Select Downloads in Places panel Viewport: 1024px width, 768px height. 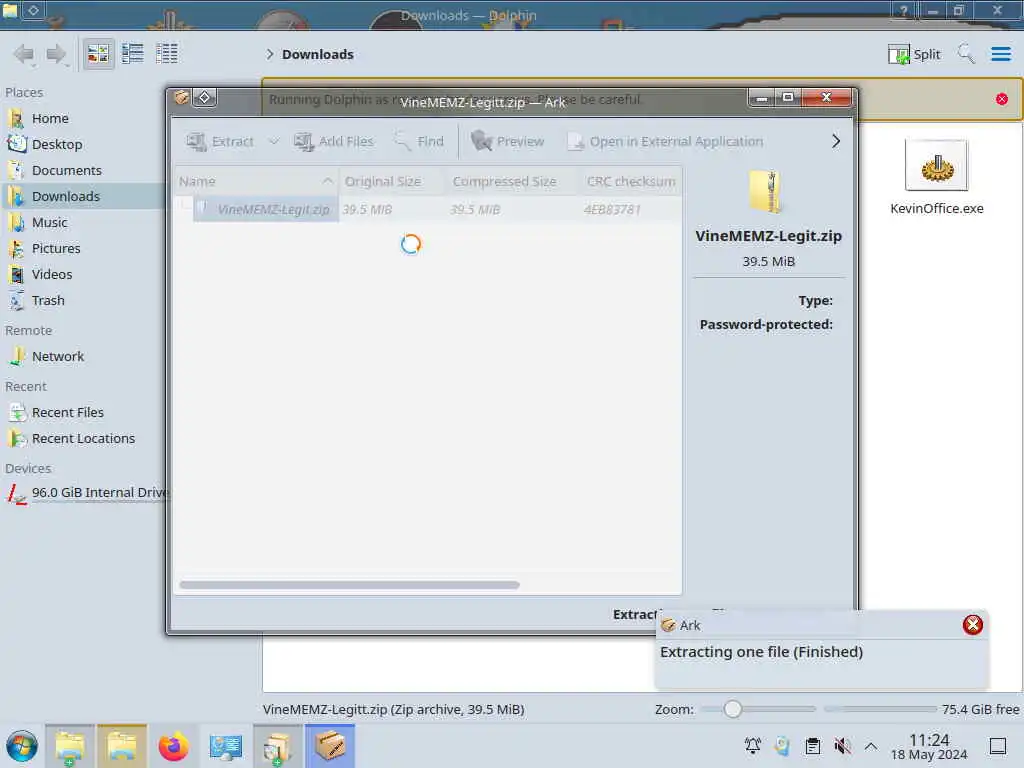(x=84, y=197)
